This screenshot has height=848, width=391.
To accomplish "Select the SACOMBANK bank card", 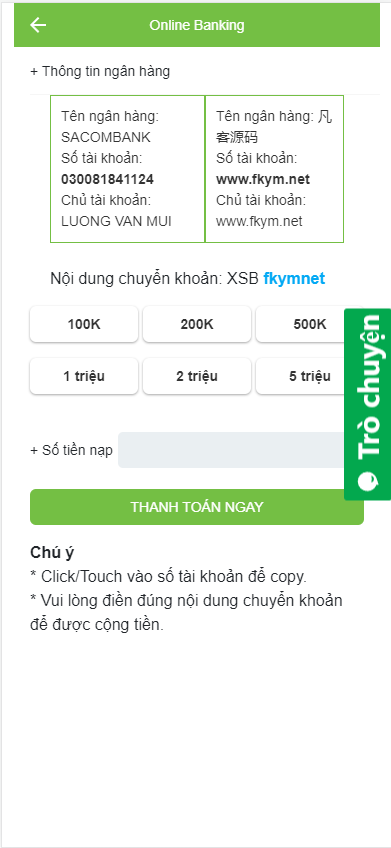I will 128,169.
